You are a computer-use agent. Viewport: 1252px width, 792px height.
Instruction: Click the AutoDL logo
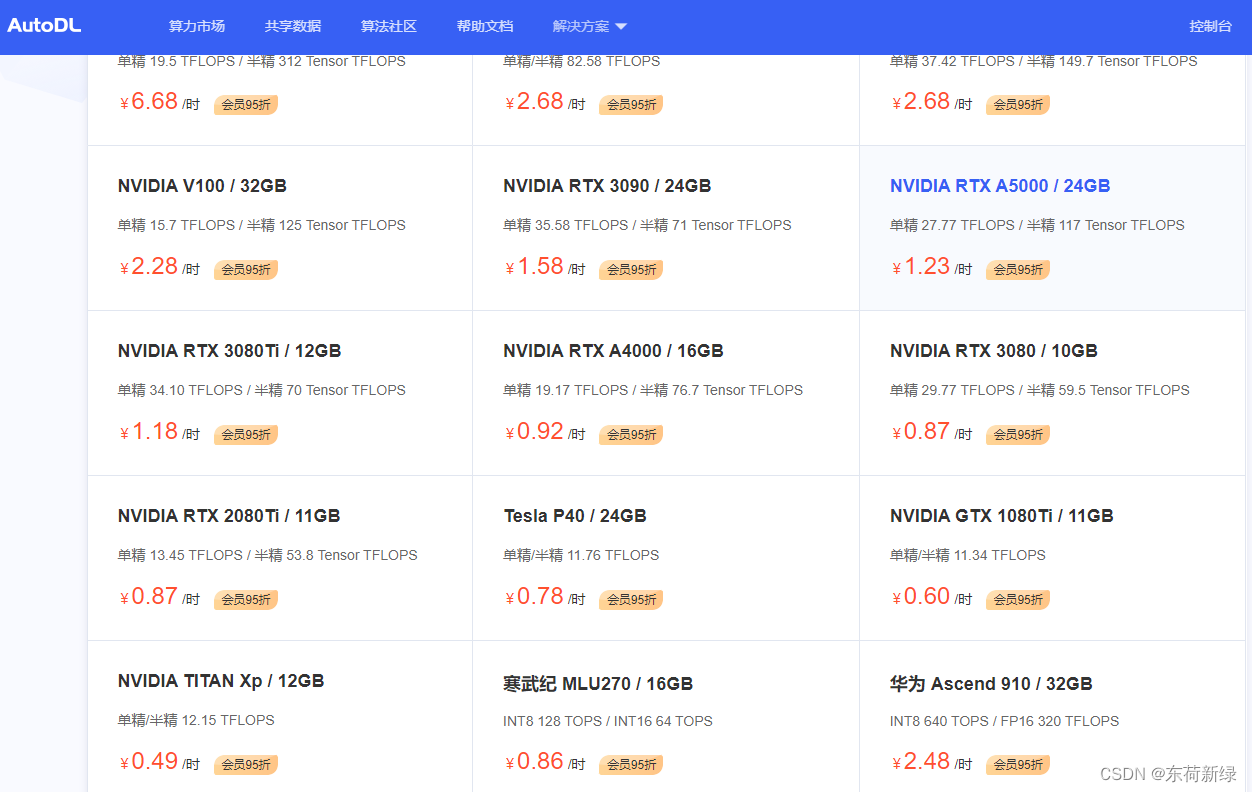point(44,26)
